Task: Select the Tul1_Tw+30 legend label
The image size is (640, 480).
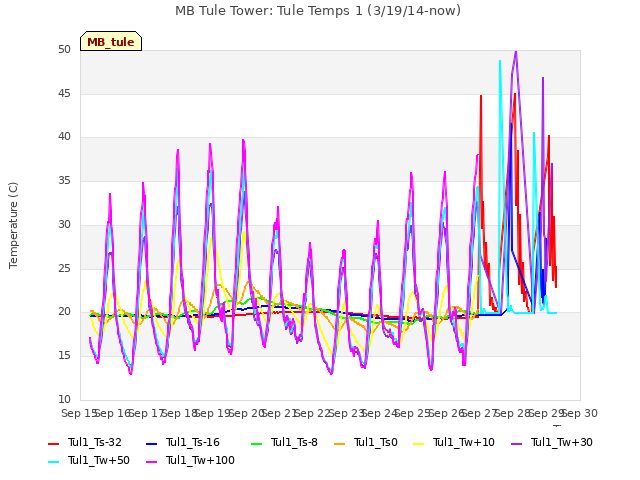Action: 562,442
